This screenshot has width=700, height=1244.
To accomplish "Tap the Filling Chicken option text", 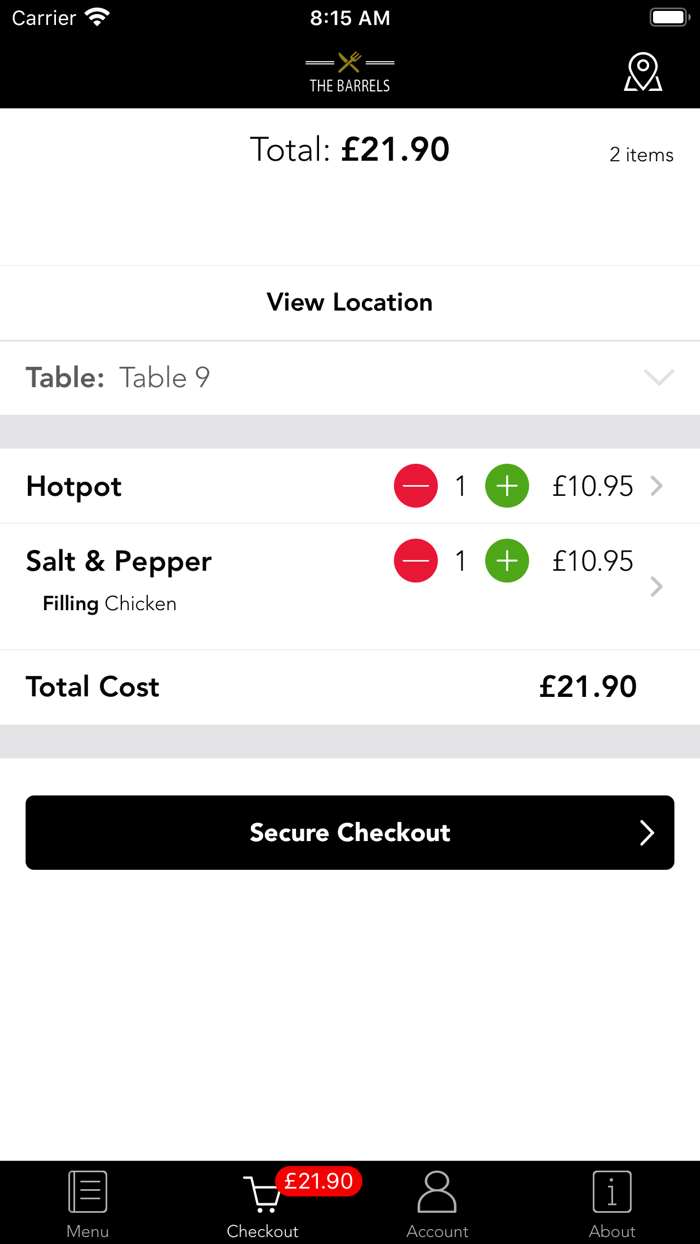I will pyautogui.click(x=110, y=604).
